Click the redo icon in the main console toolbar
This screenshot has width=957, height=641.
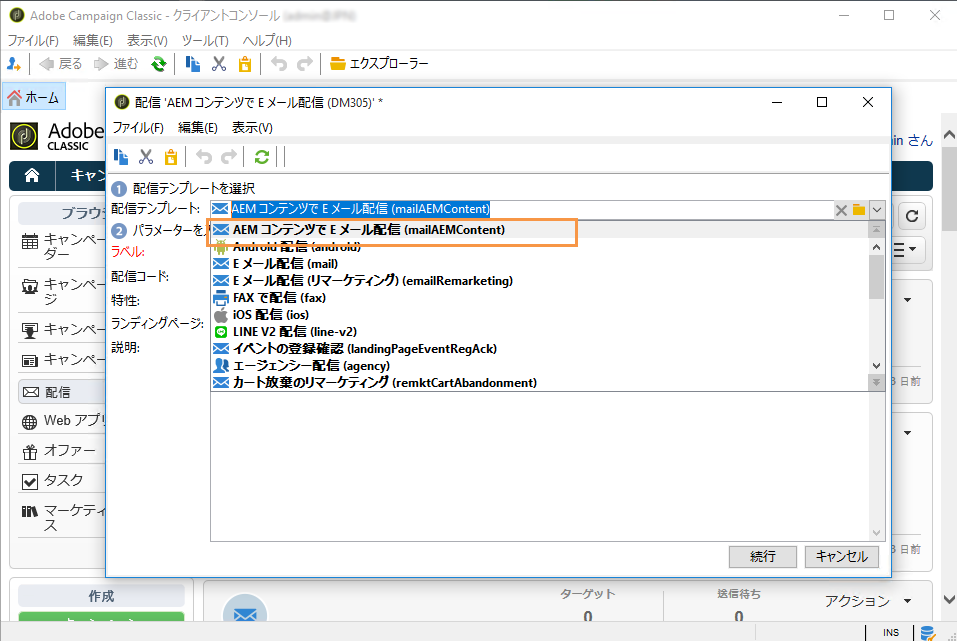click(x=305, y=63)
